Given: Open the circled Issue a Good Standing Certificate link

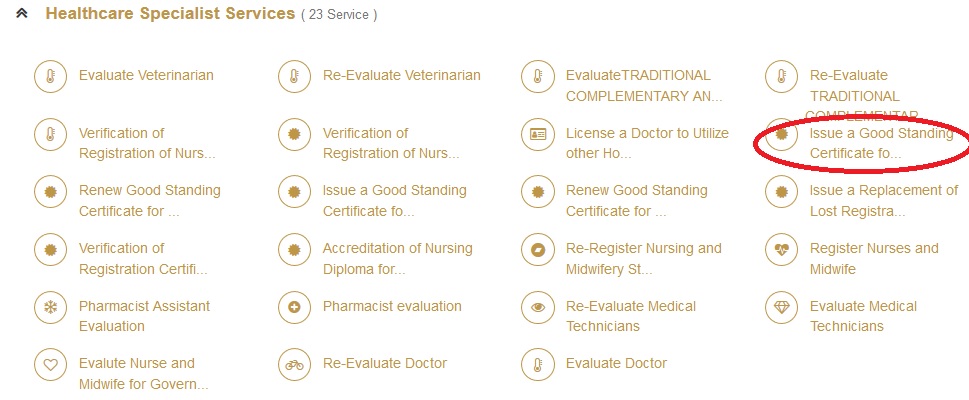Looking at the screenshot, I should click(x=880, y=143).
